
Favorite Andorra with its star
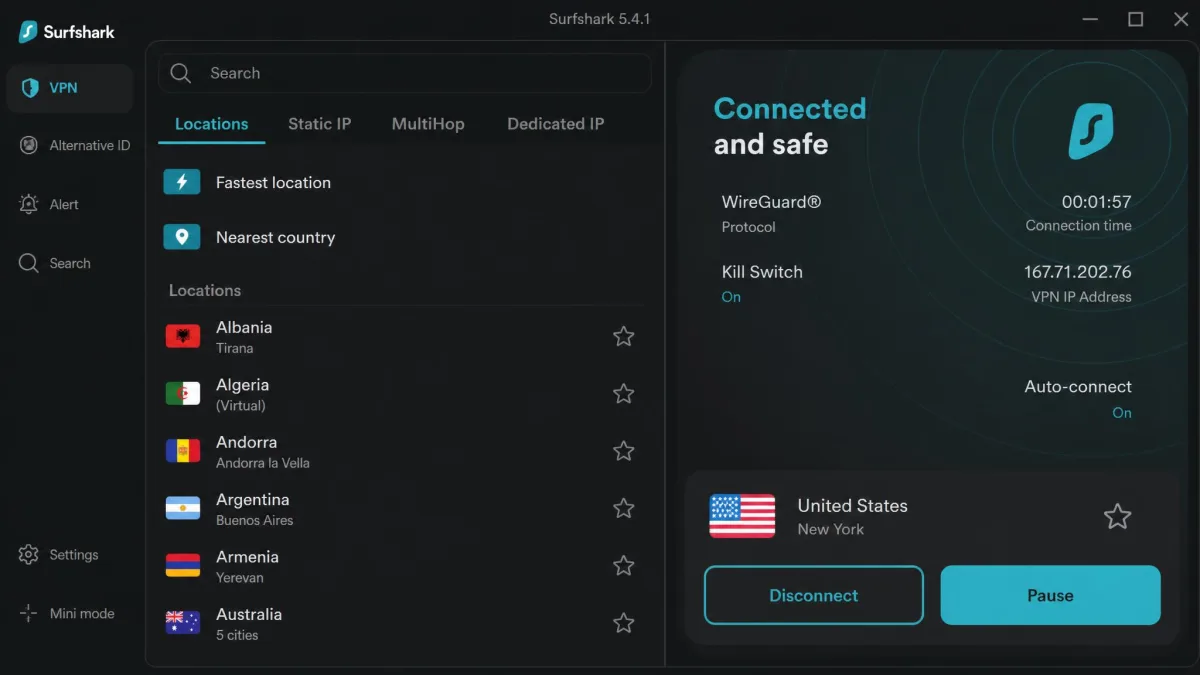624,451
